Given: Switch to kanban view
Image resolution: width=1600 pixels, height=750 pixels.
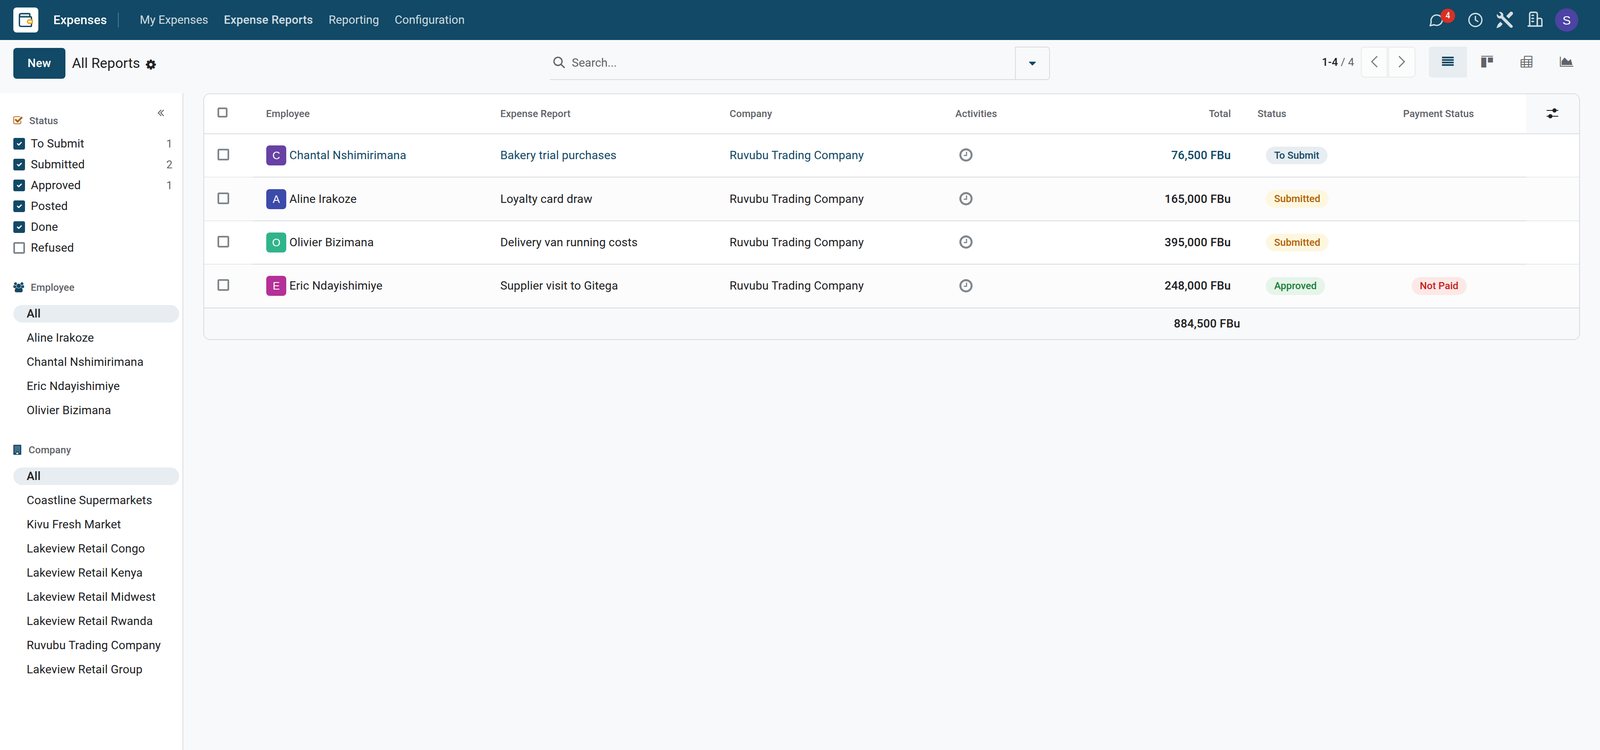Looking at the screenshot, I should click(1487, 62).
